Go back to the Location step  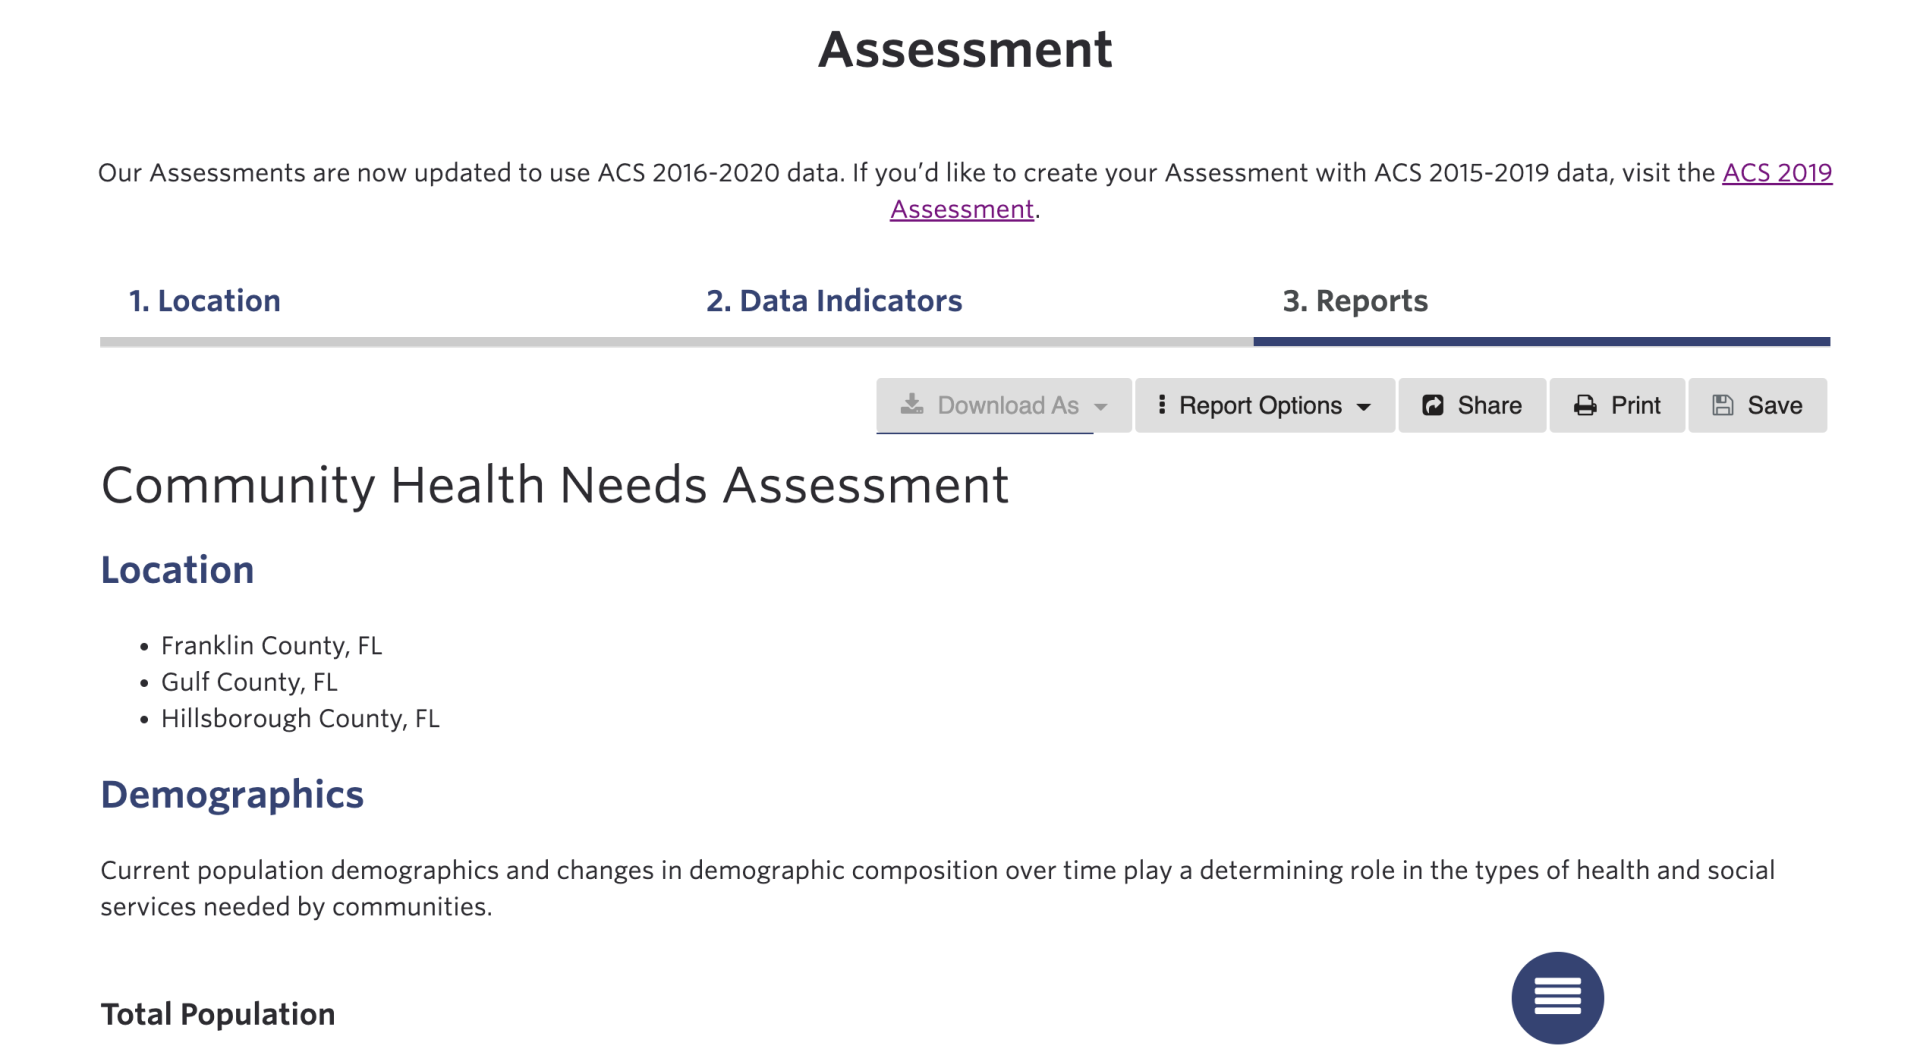point(204,300)
